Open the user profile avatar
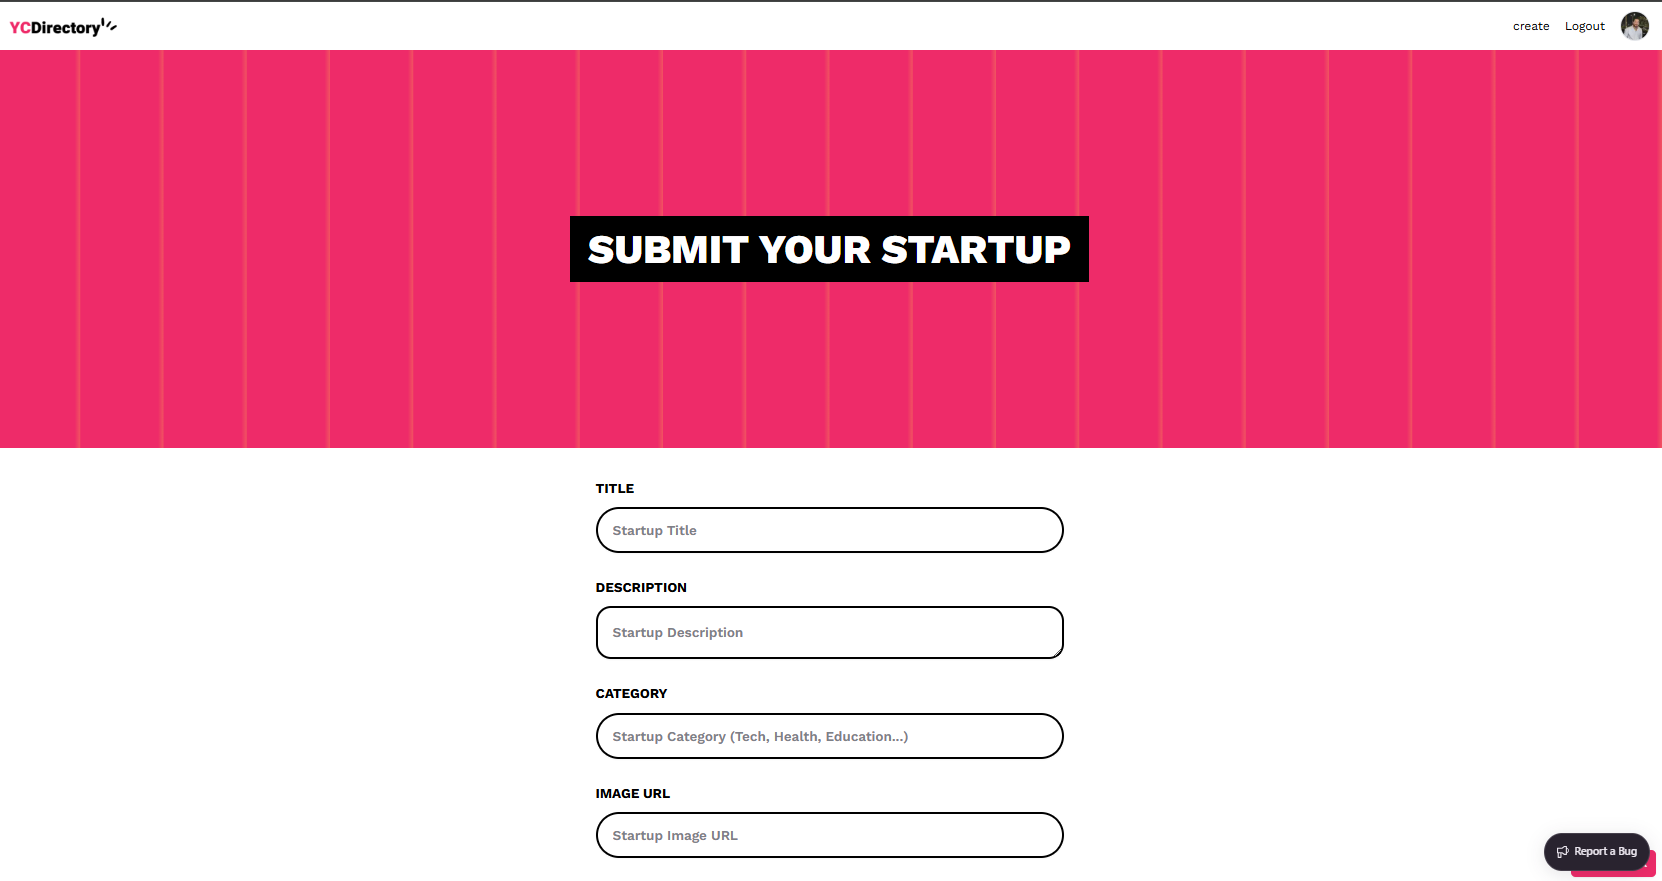 [1634, 26]
